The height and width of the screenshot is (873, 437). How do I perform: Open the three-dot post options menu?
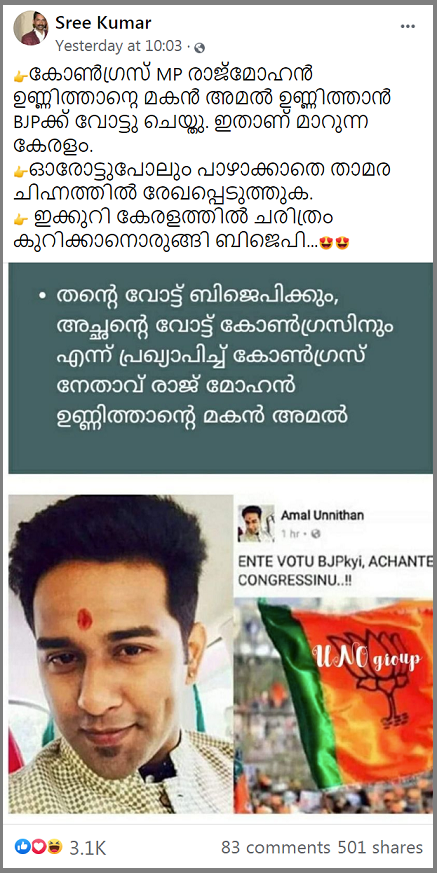[409, 27]
